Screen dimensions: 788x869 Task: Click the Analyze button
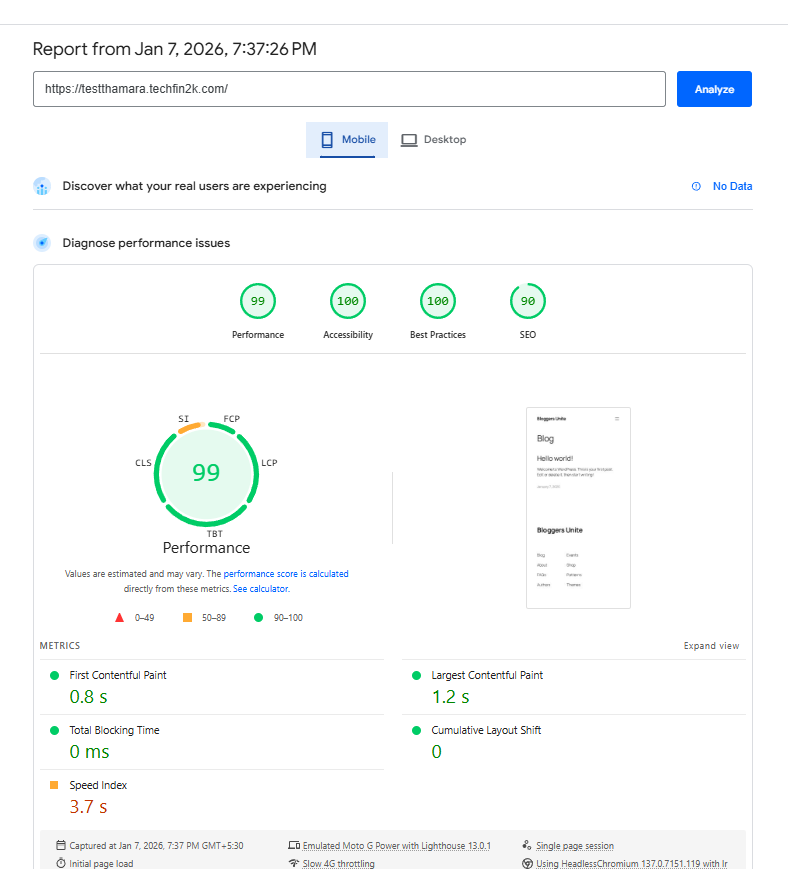[714, 89]
